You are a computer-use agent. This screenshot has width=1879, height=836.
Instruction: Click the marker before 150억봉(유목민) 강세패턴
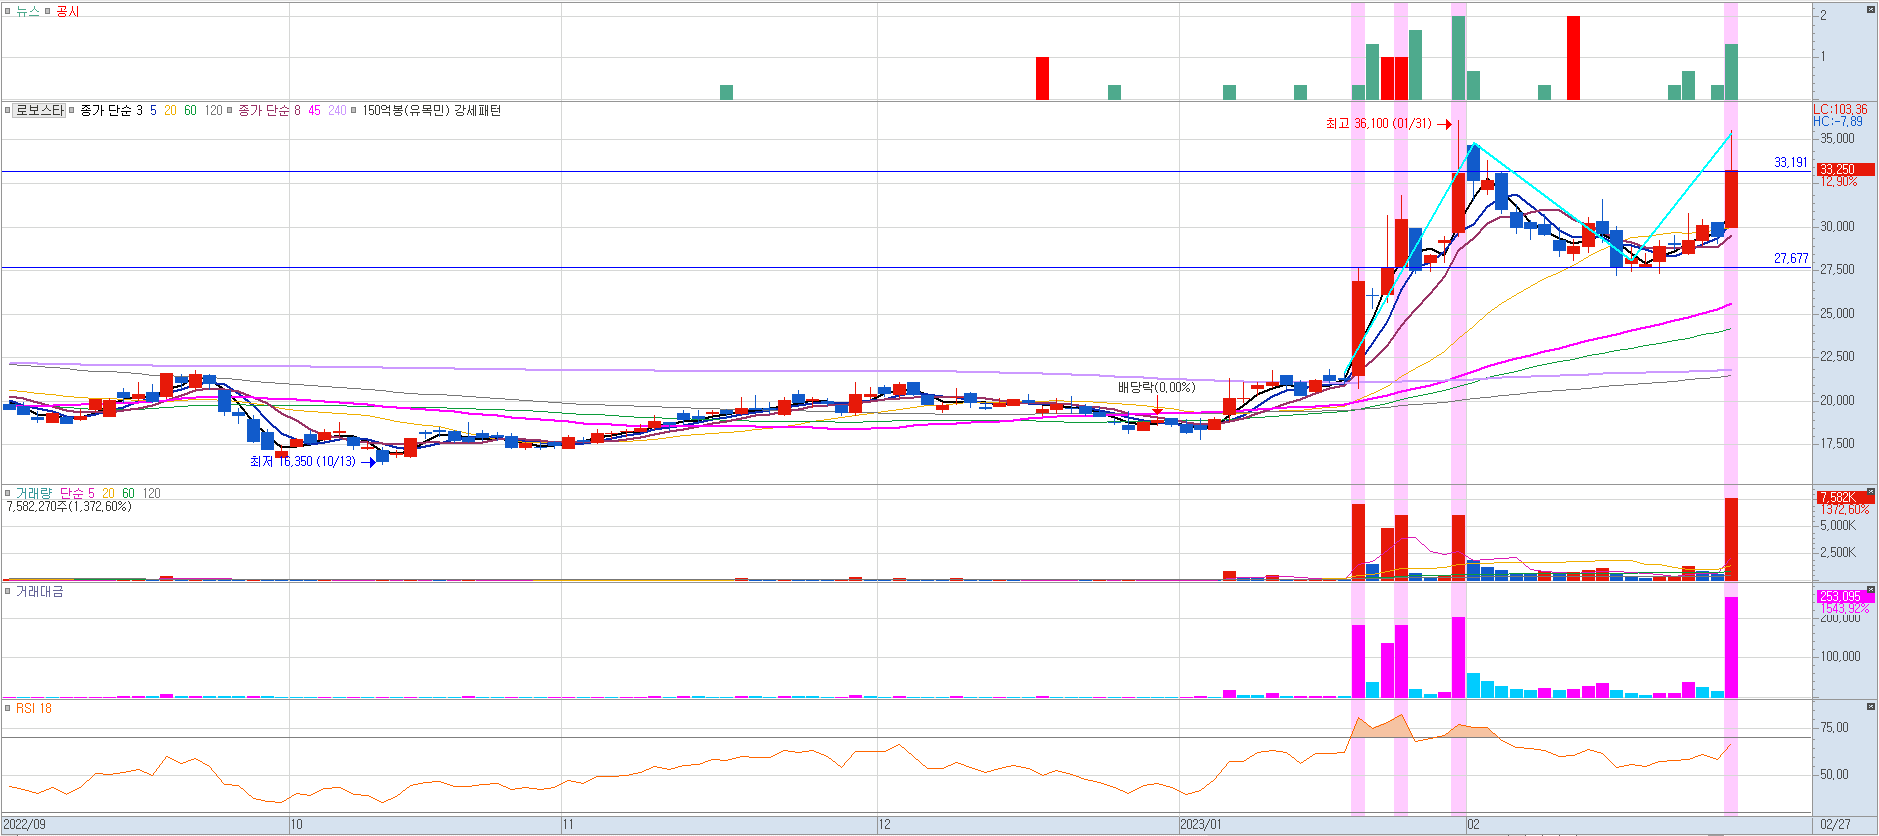click(x=354, y=110)
